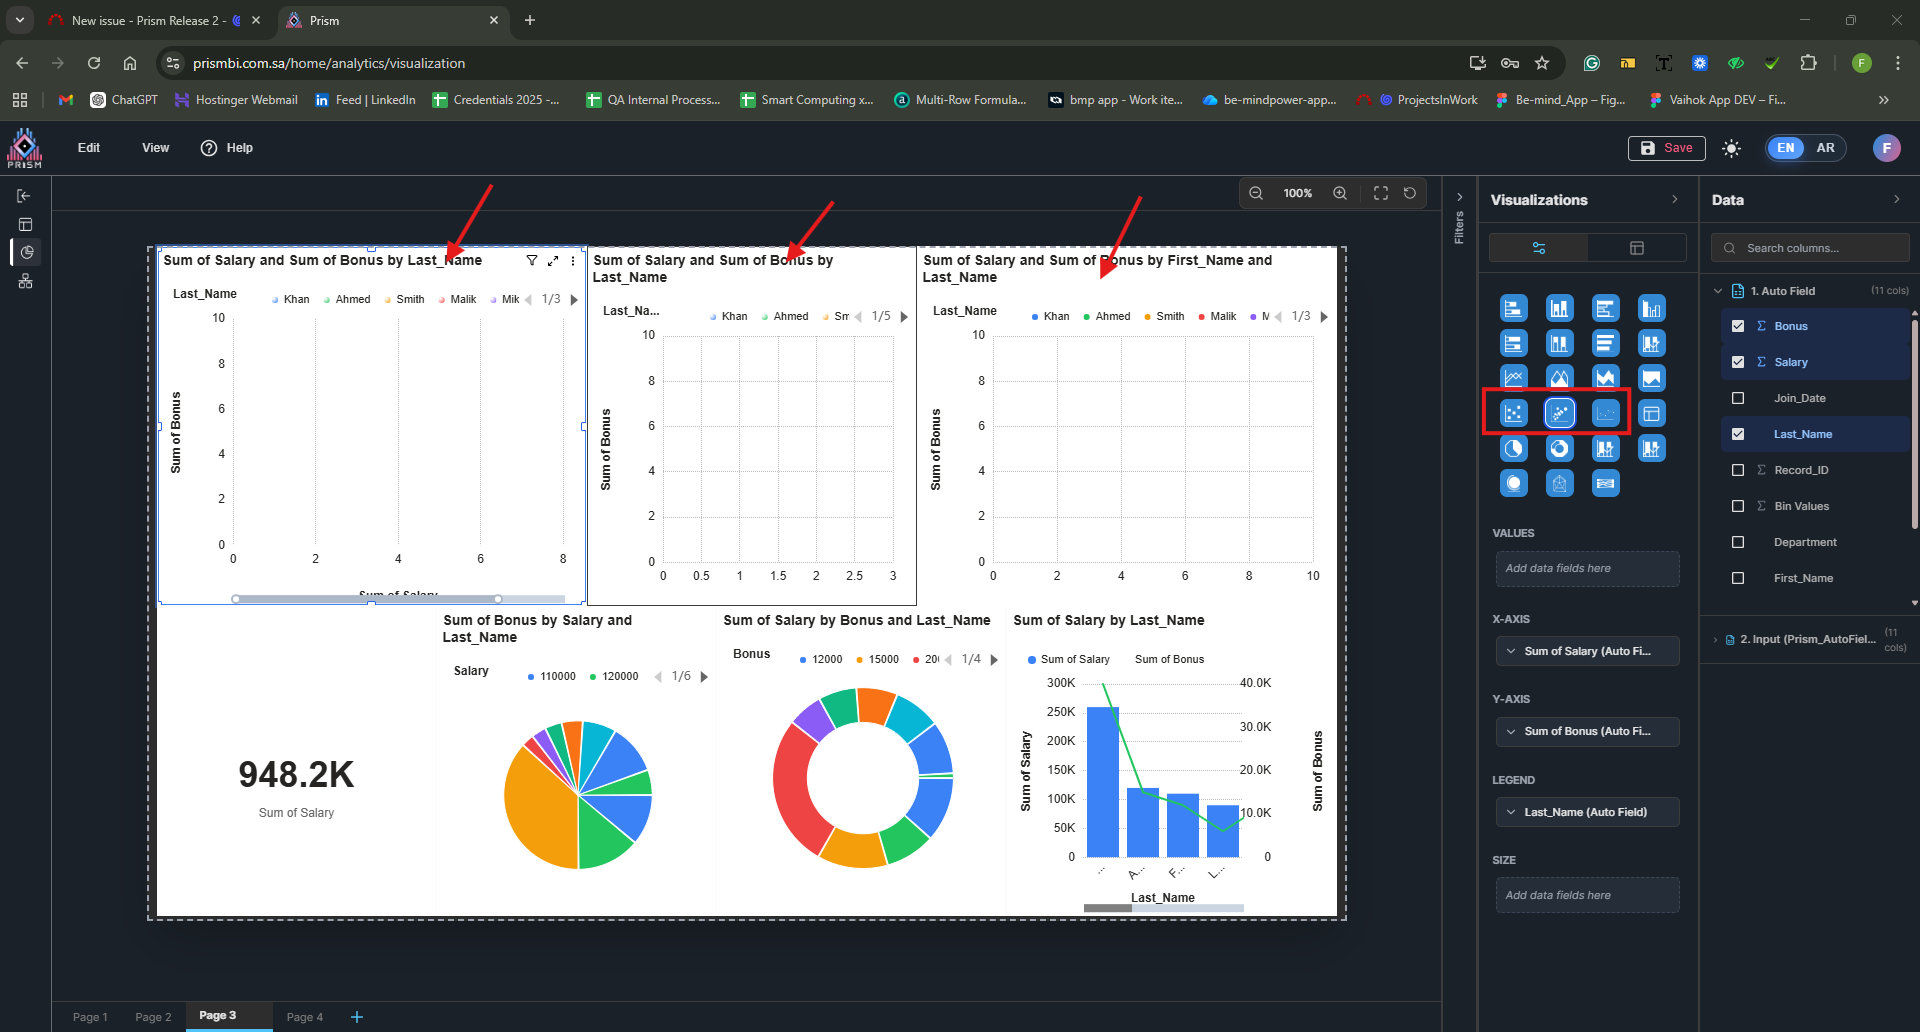Select the table visualization icon
This screenshot has width=1920, height=1032.
click(x=1651, y=413)
